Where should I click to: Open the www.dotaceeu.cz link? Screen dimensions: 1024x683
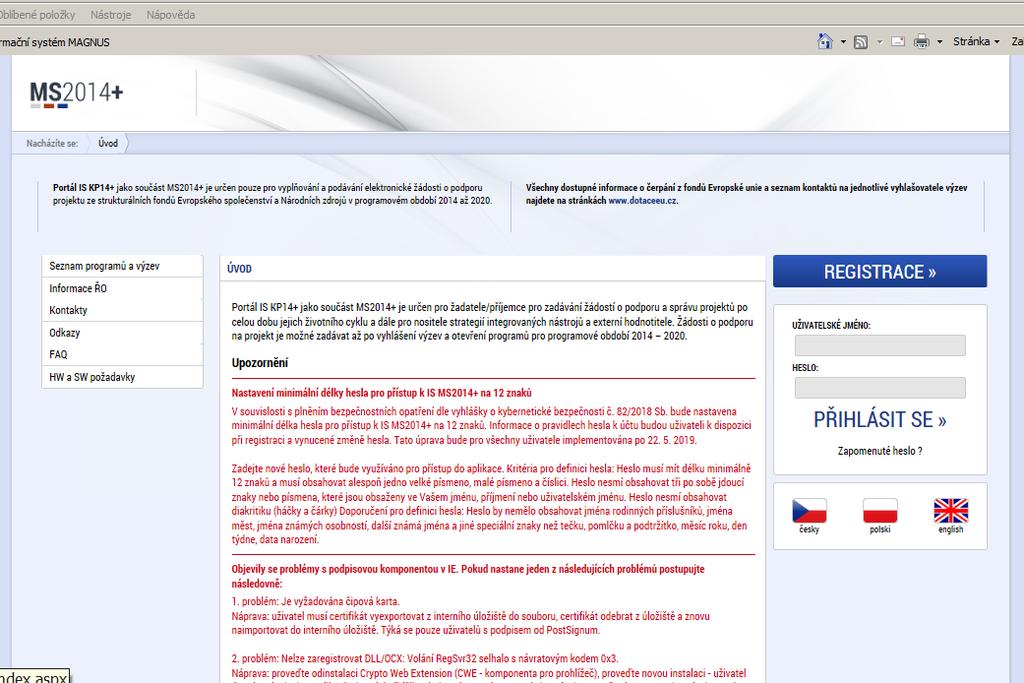pos(643,200)
